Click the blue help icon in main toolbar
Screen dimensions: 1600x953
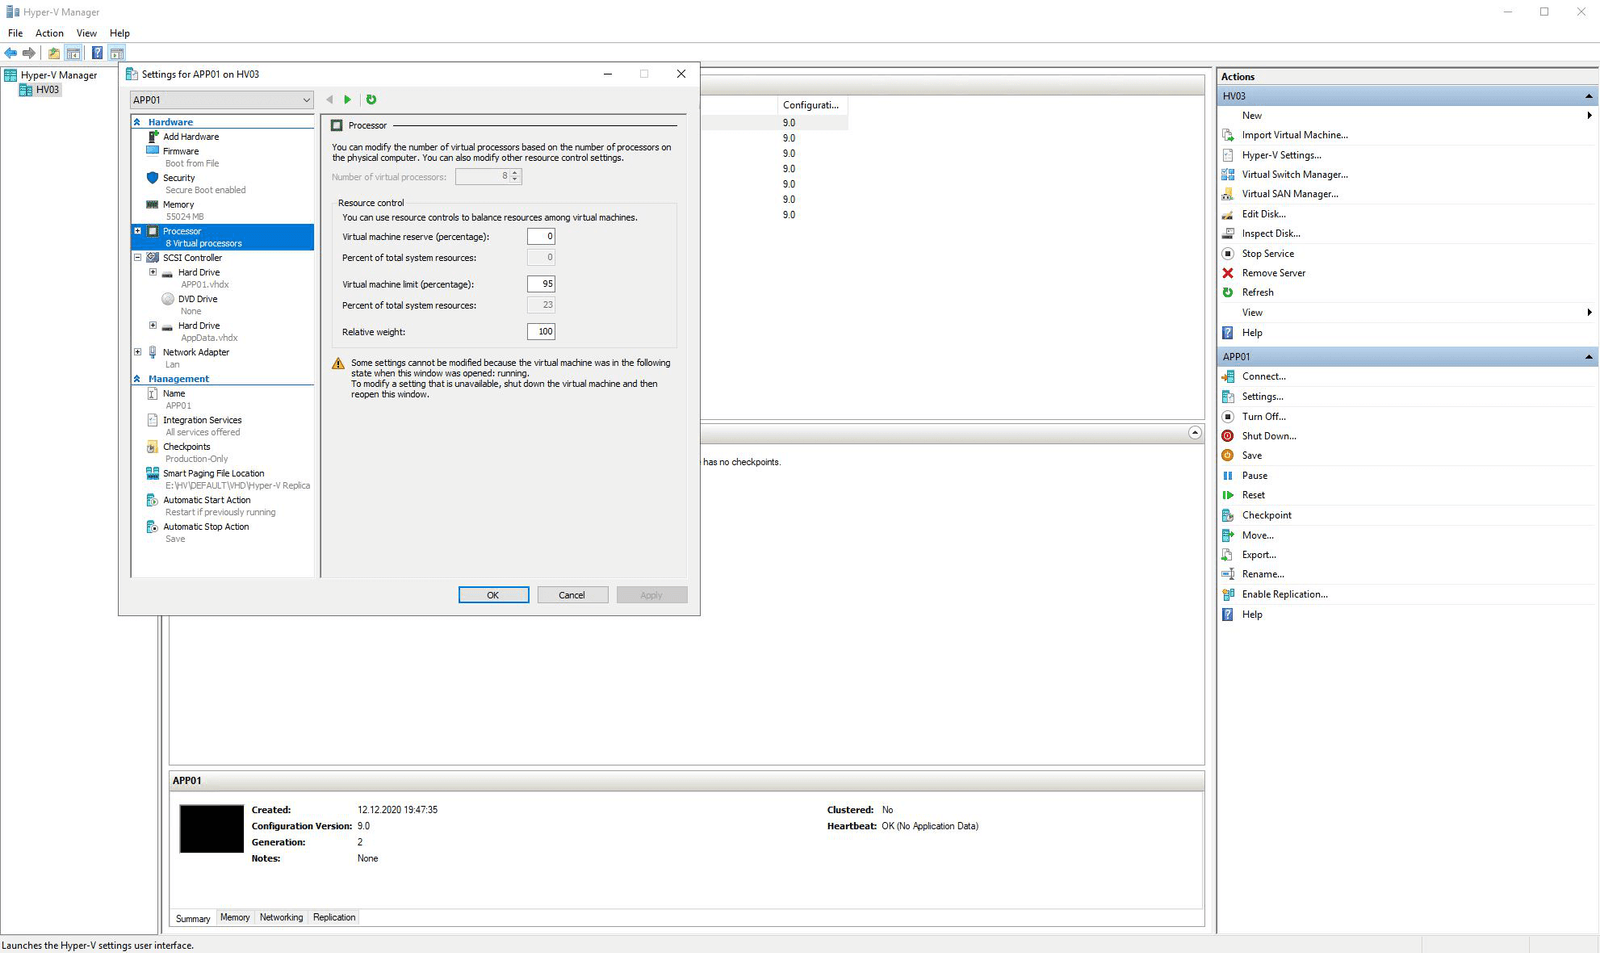pyautogui.click(x=97, y=53)
